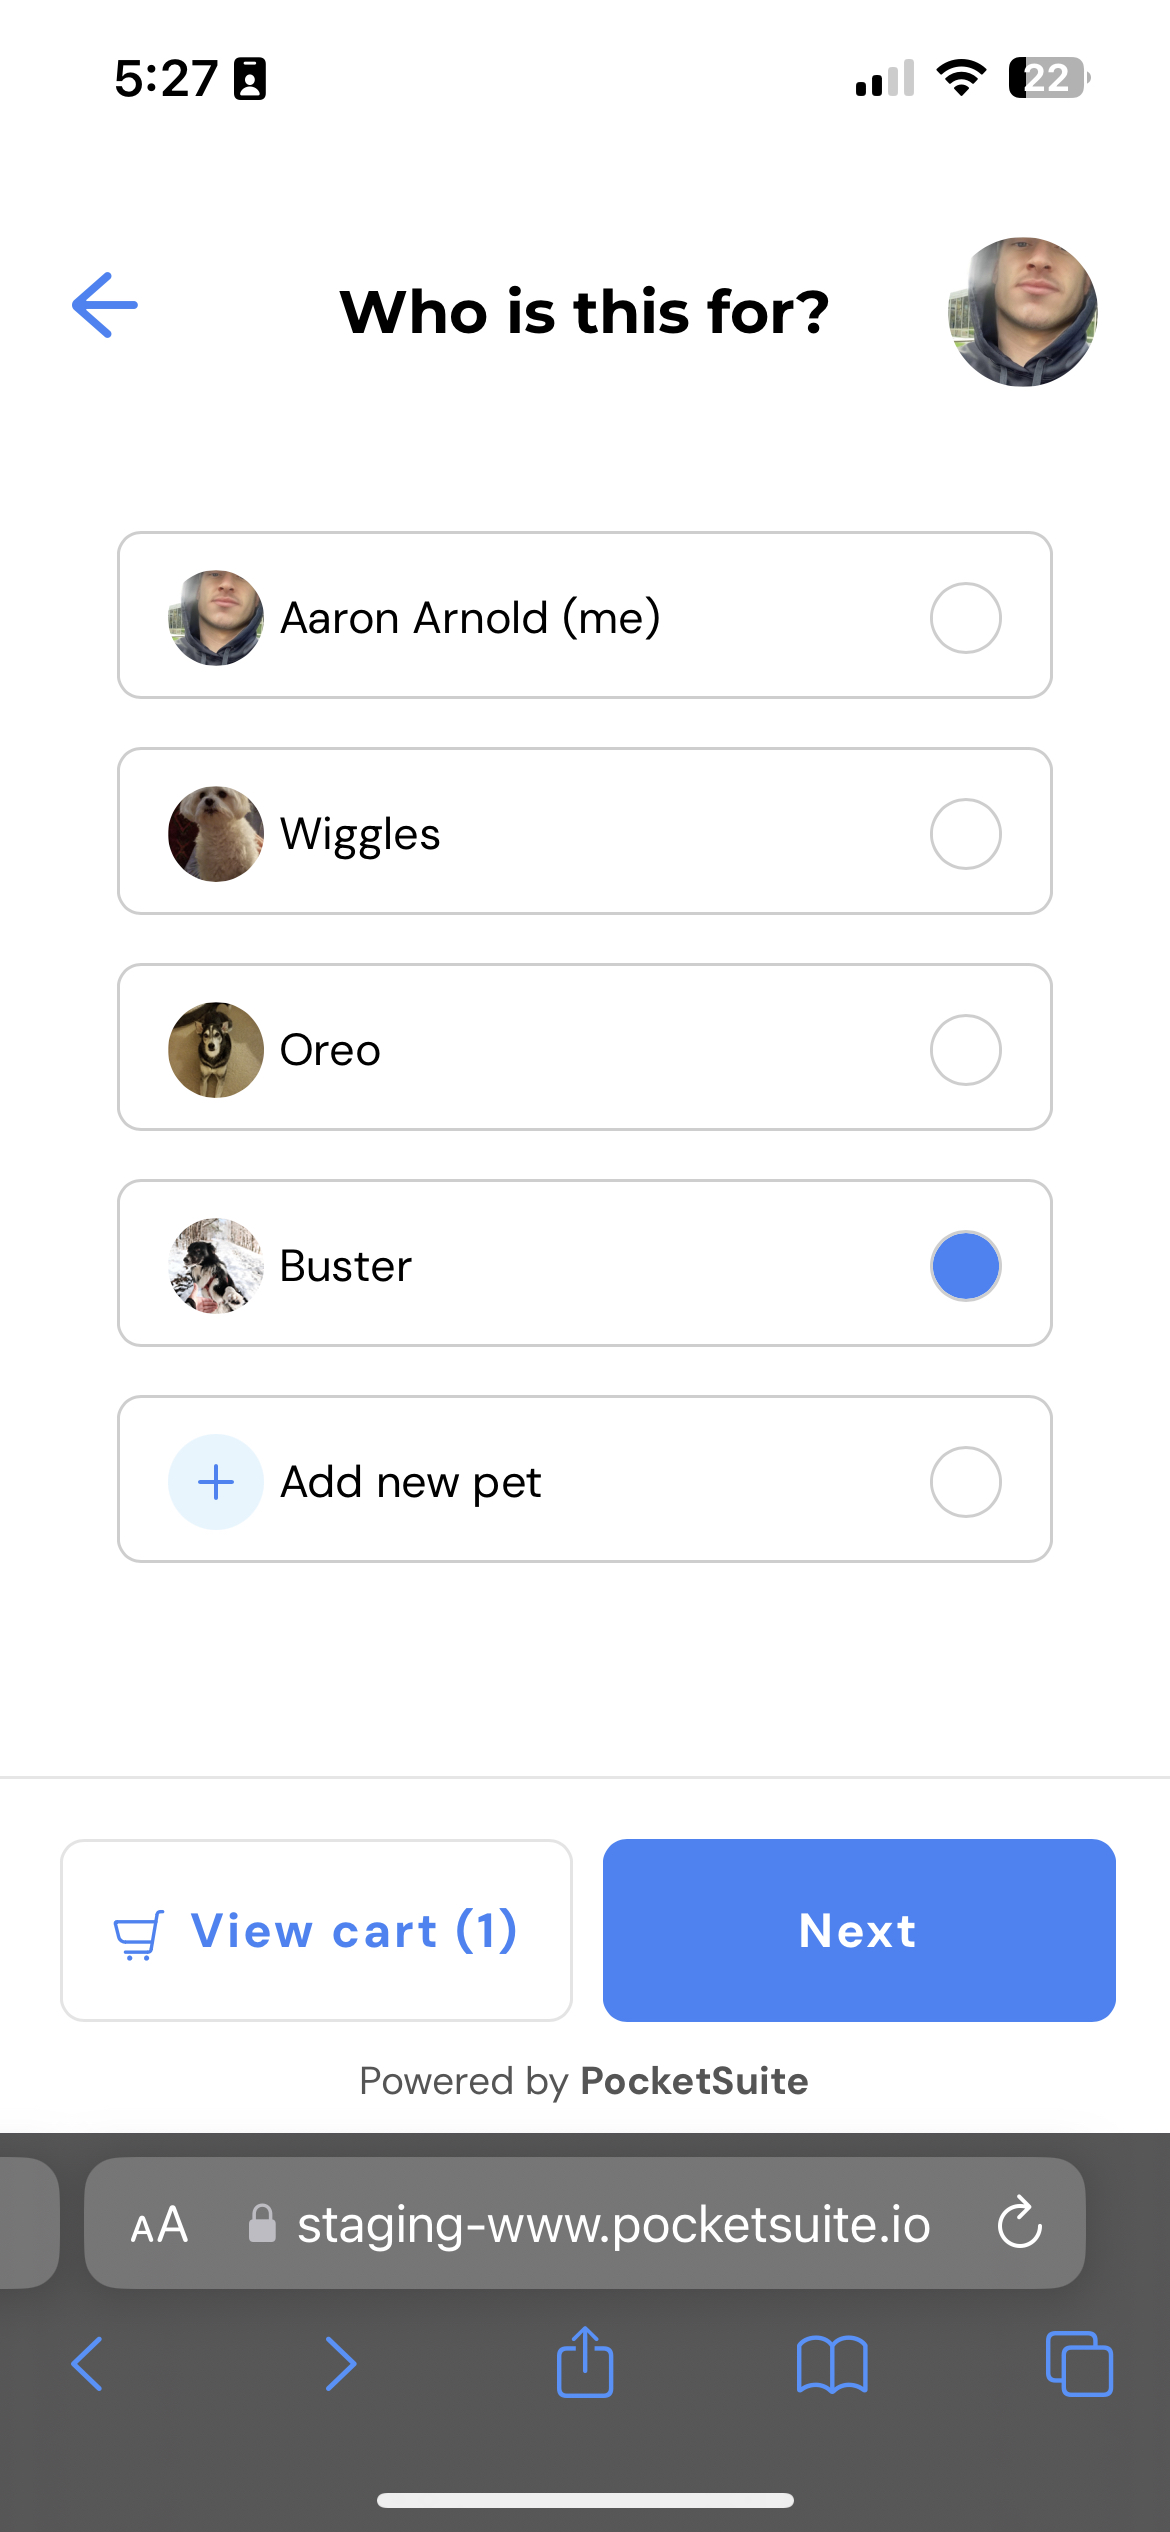Select the Aaron Arnold (me) radio button

click(x=965, y=618)
